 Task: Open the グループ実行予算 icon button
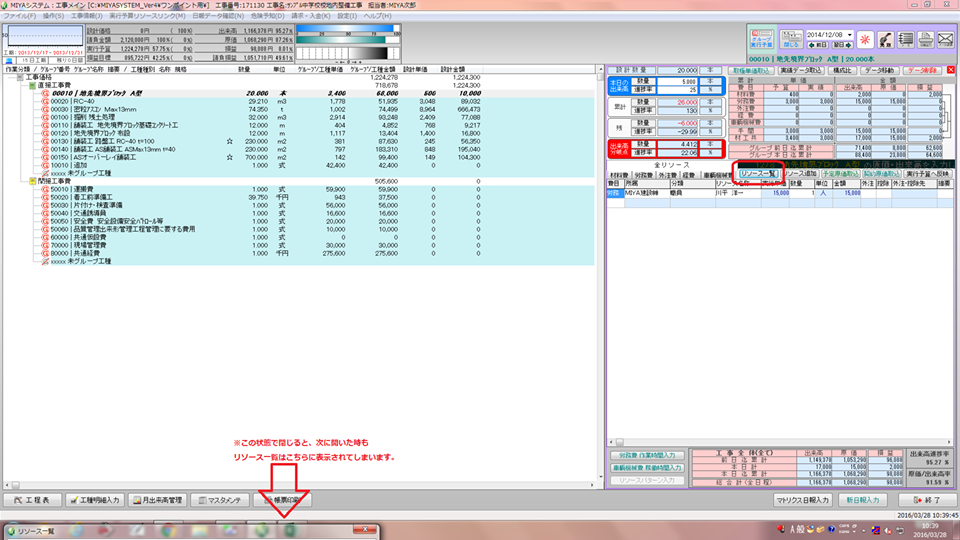click(761, 39)
